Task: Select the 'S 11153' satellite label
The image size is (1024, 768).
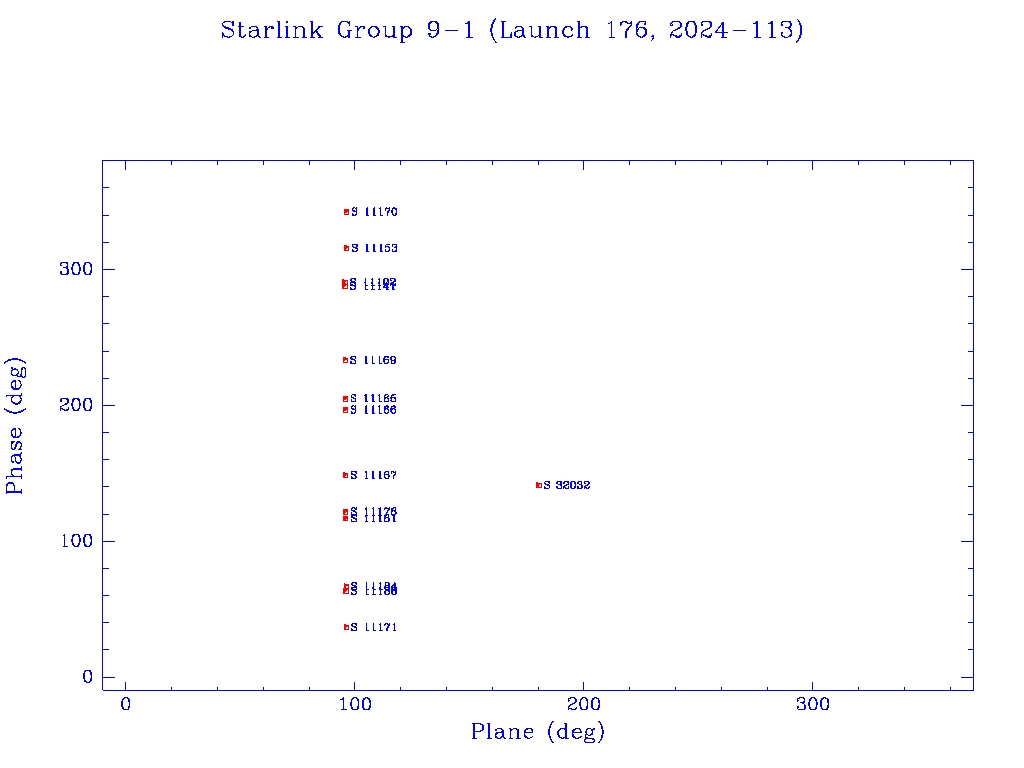Action: (x=375, y=248)
